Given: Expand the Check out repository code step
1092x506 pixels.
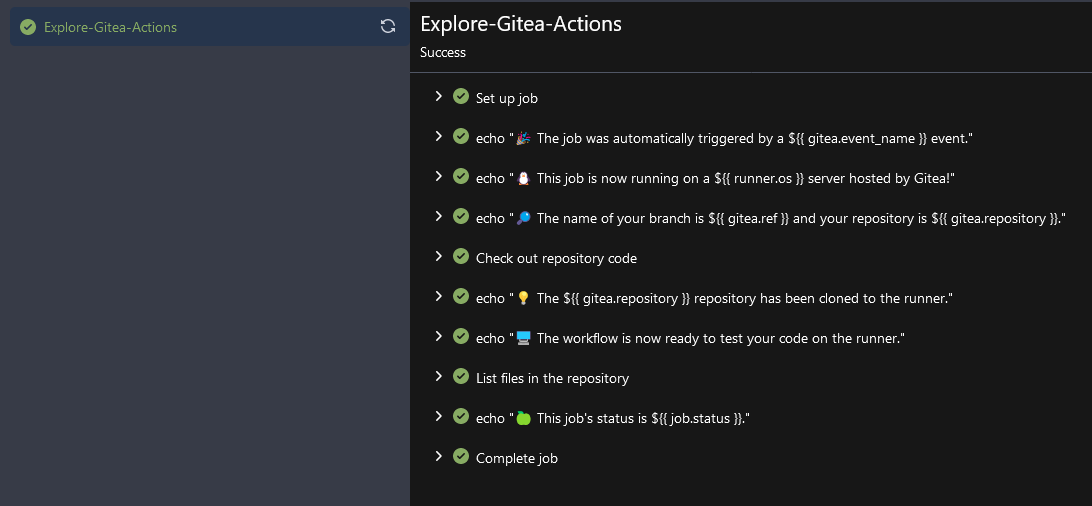Looking at the screenshot, I should click(x=438, y=256).
